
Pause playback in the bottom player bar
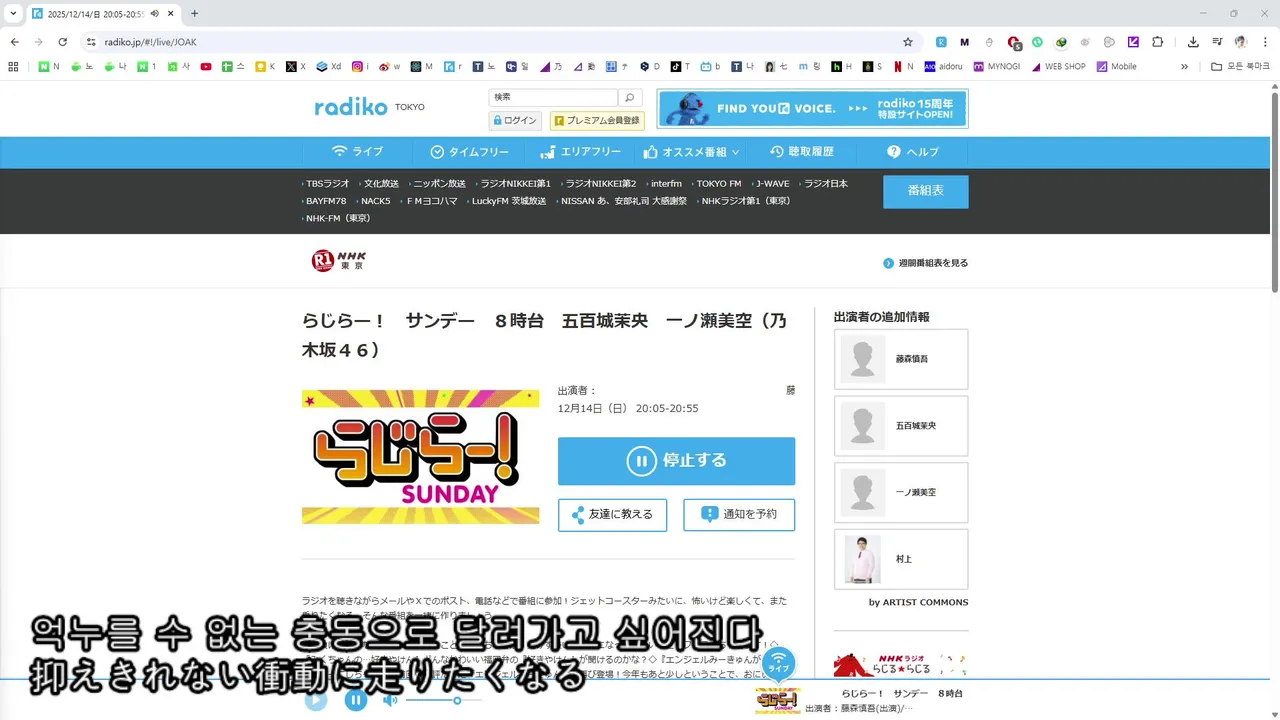point(356,700)
